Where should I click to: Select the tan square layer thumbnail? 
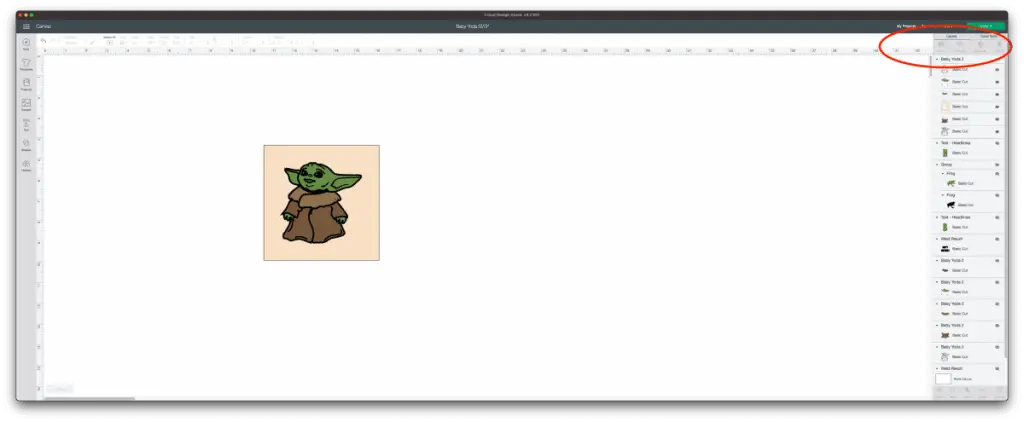point(944,106)
